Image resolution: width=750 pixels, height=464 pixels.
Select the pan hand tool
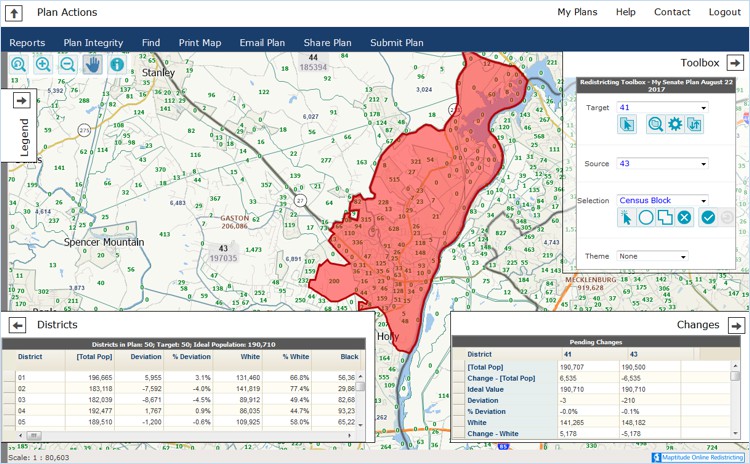(92, 65)
